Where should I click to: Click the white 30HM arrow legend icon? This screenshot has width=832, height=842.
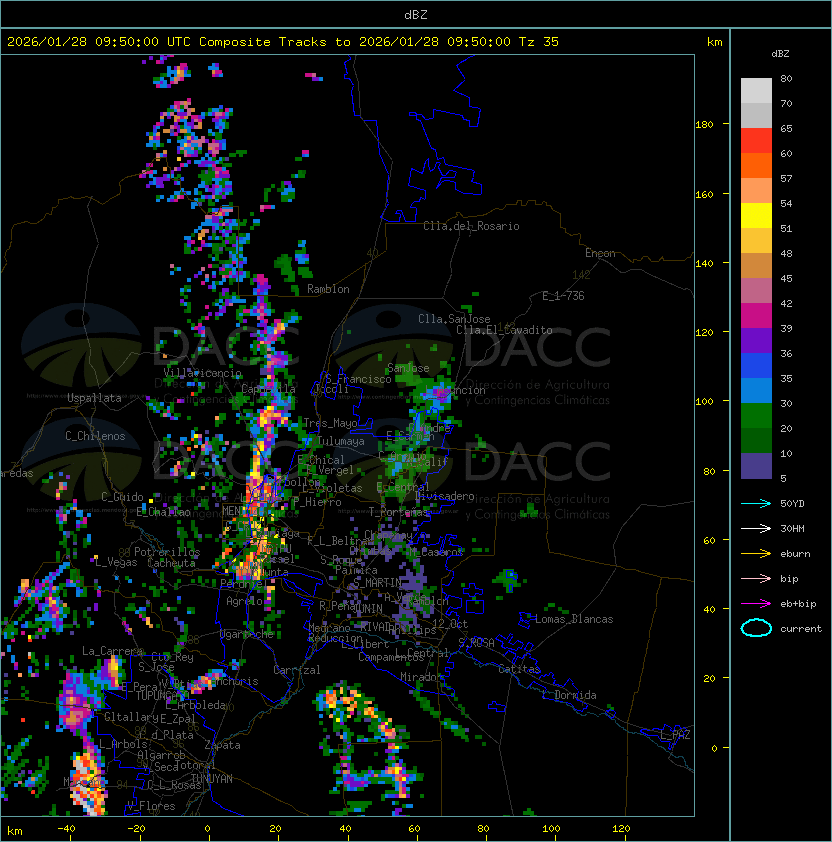click(x=756, y=528)
